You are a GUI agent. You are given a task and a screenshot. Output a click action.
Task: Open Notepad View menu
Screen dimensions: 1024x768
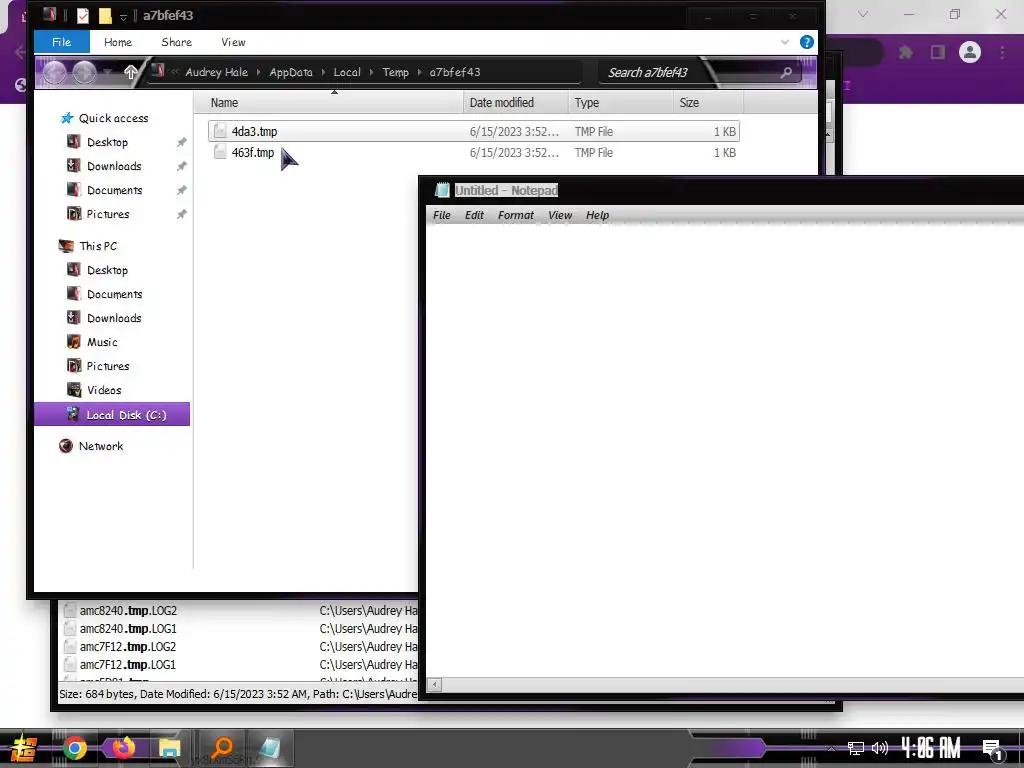pos(560,215)
